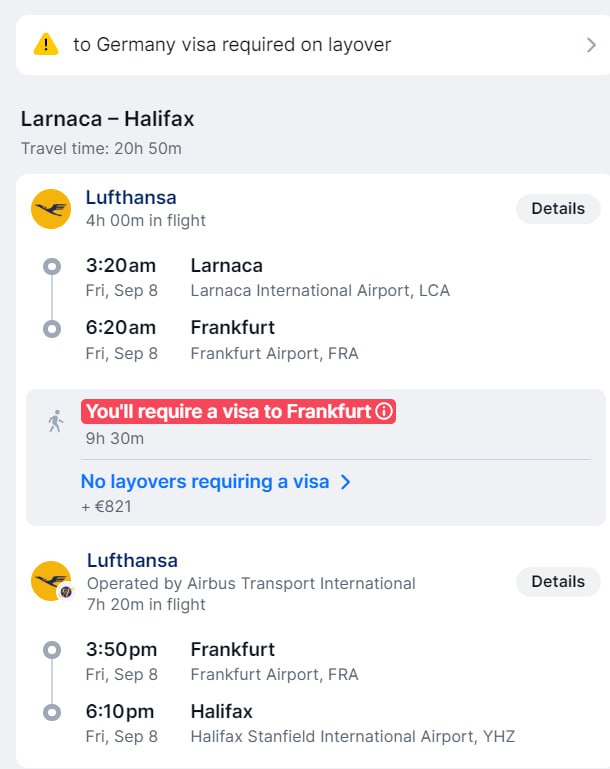Click the to Germany visa required on layover text
Screen dimensions: 610x769
coord(232,45)
